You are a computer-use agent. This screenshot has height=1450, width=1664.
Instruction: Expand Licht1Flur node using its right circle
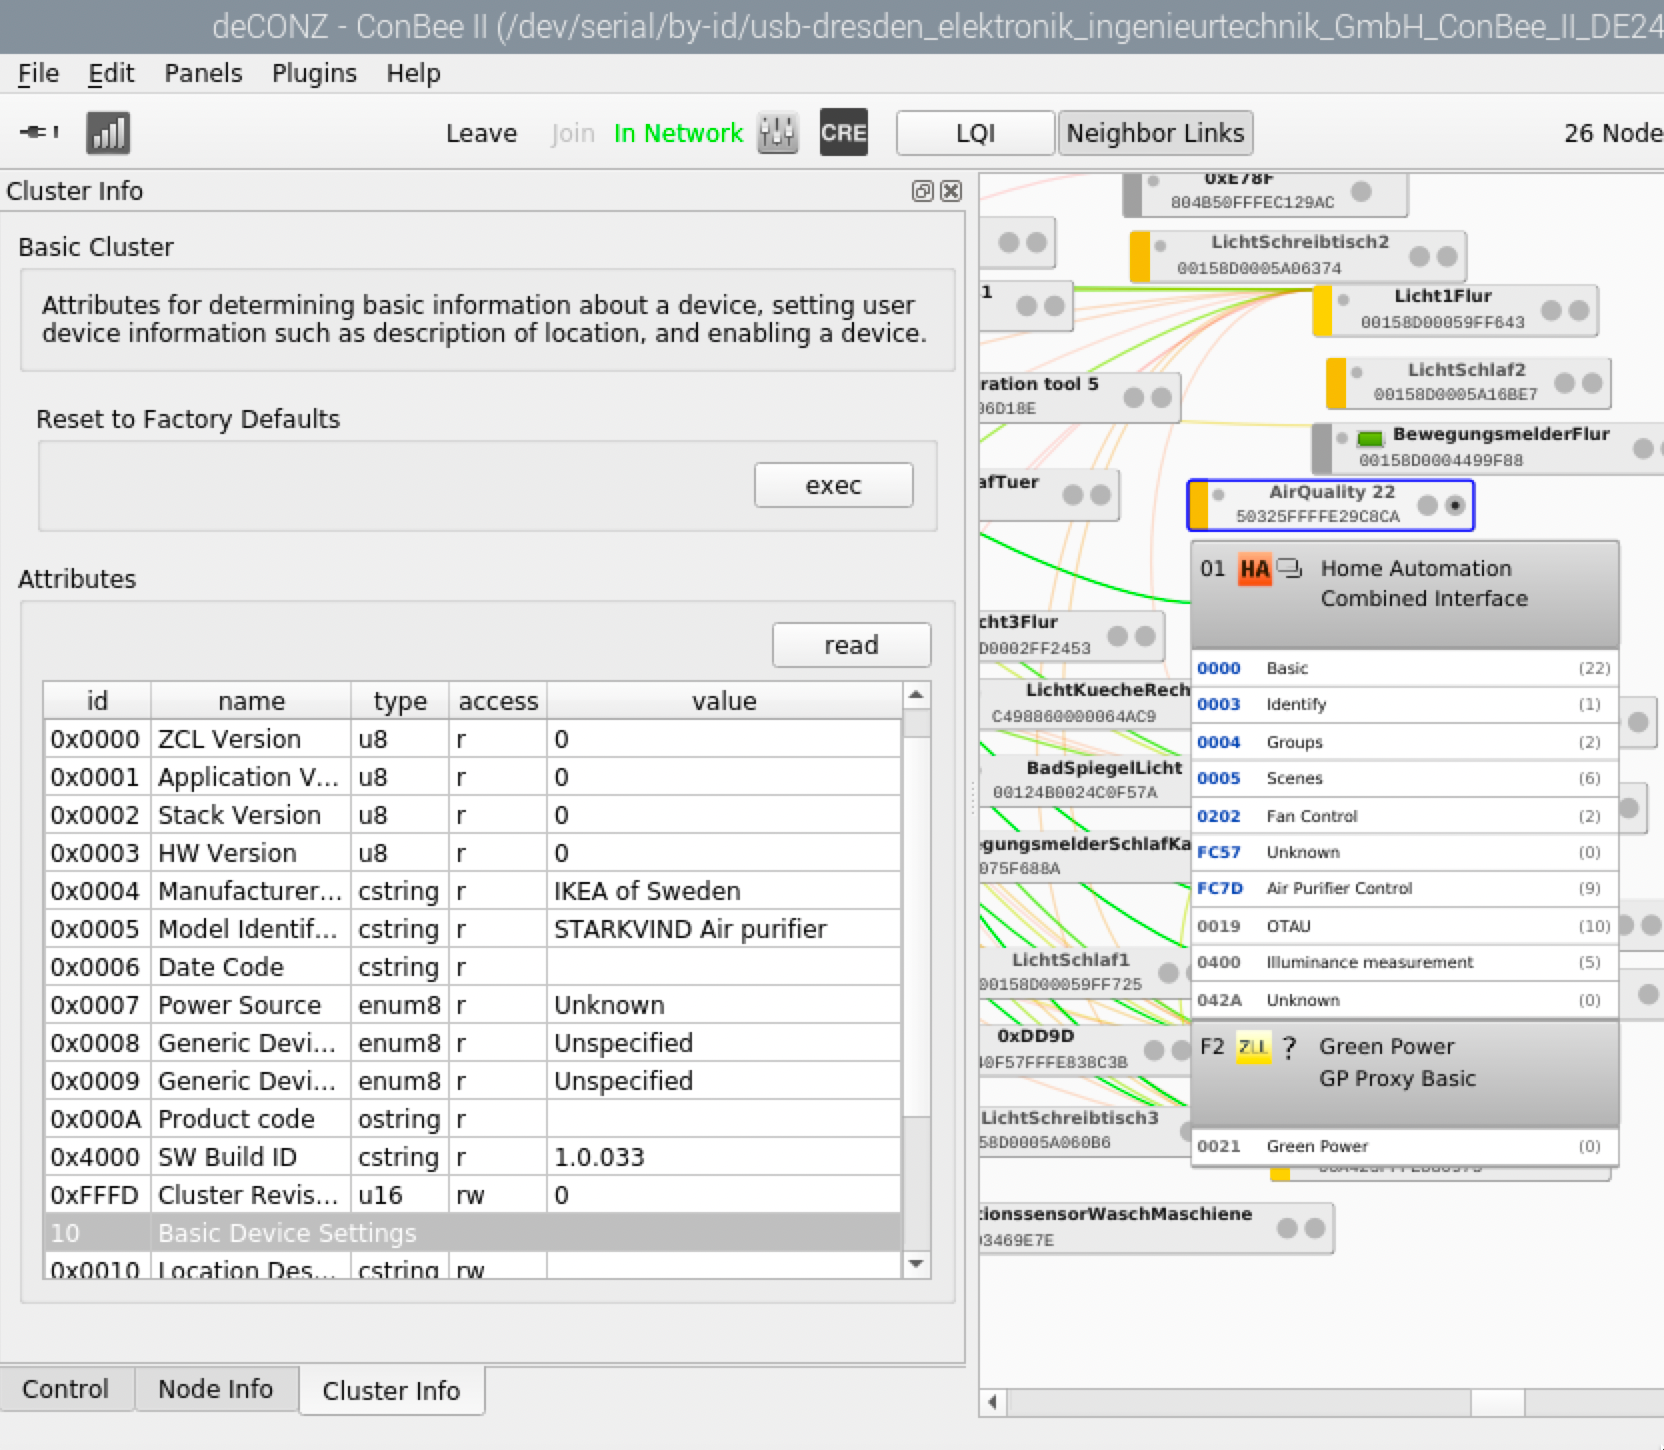click(x=1578, y=310)
